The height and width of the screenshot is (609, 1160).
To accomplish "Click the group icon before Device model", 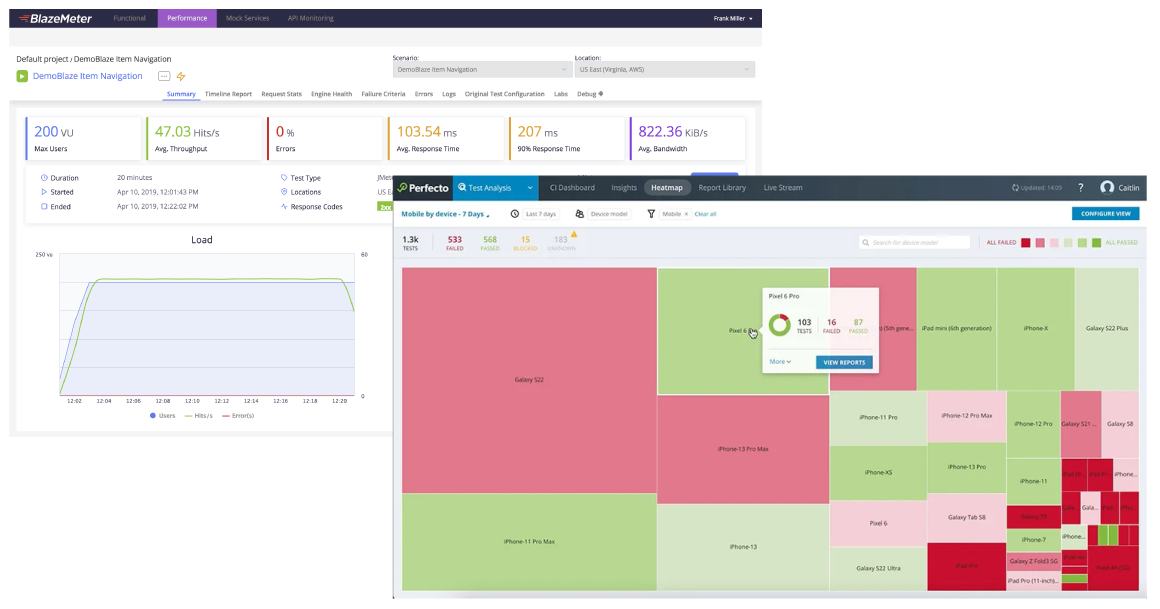I will 579,214.
